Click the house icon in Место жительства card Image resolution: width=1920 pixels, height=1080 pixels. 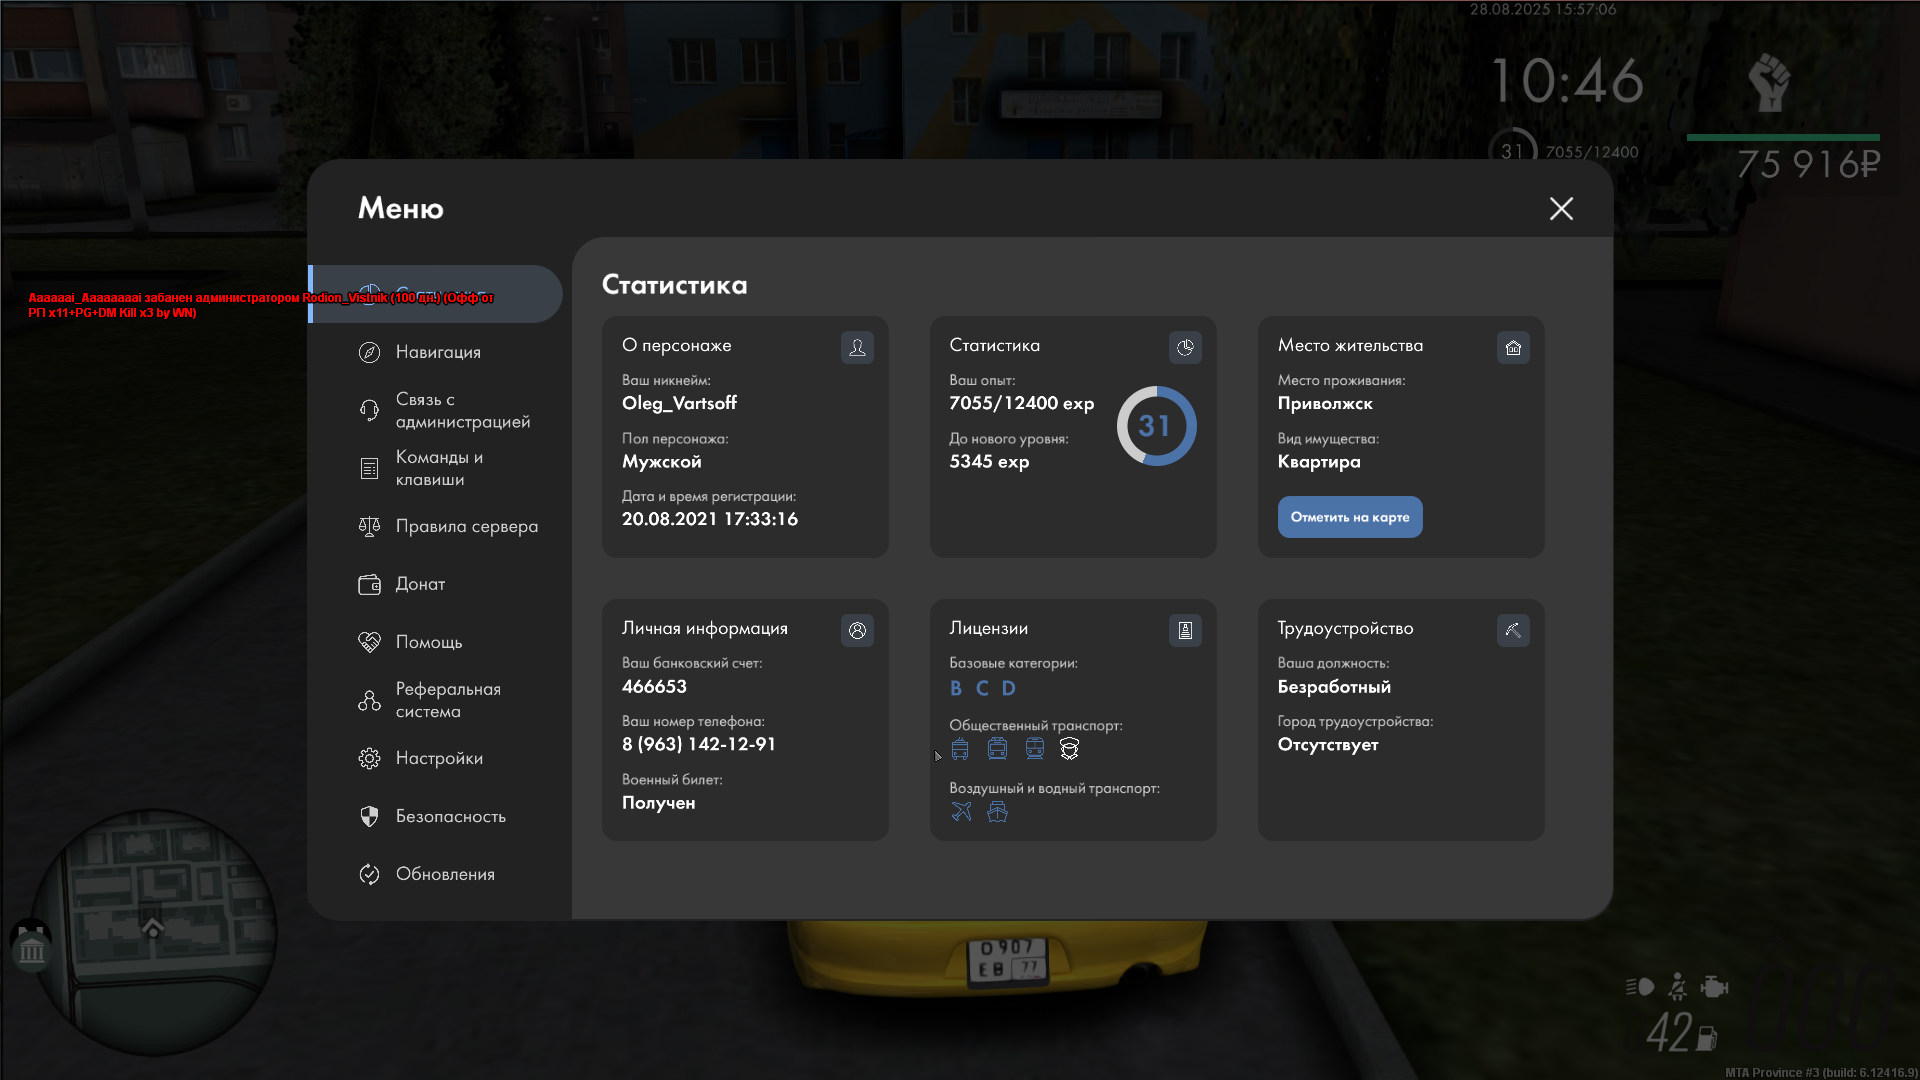[x=1513, y=348]
